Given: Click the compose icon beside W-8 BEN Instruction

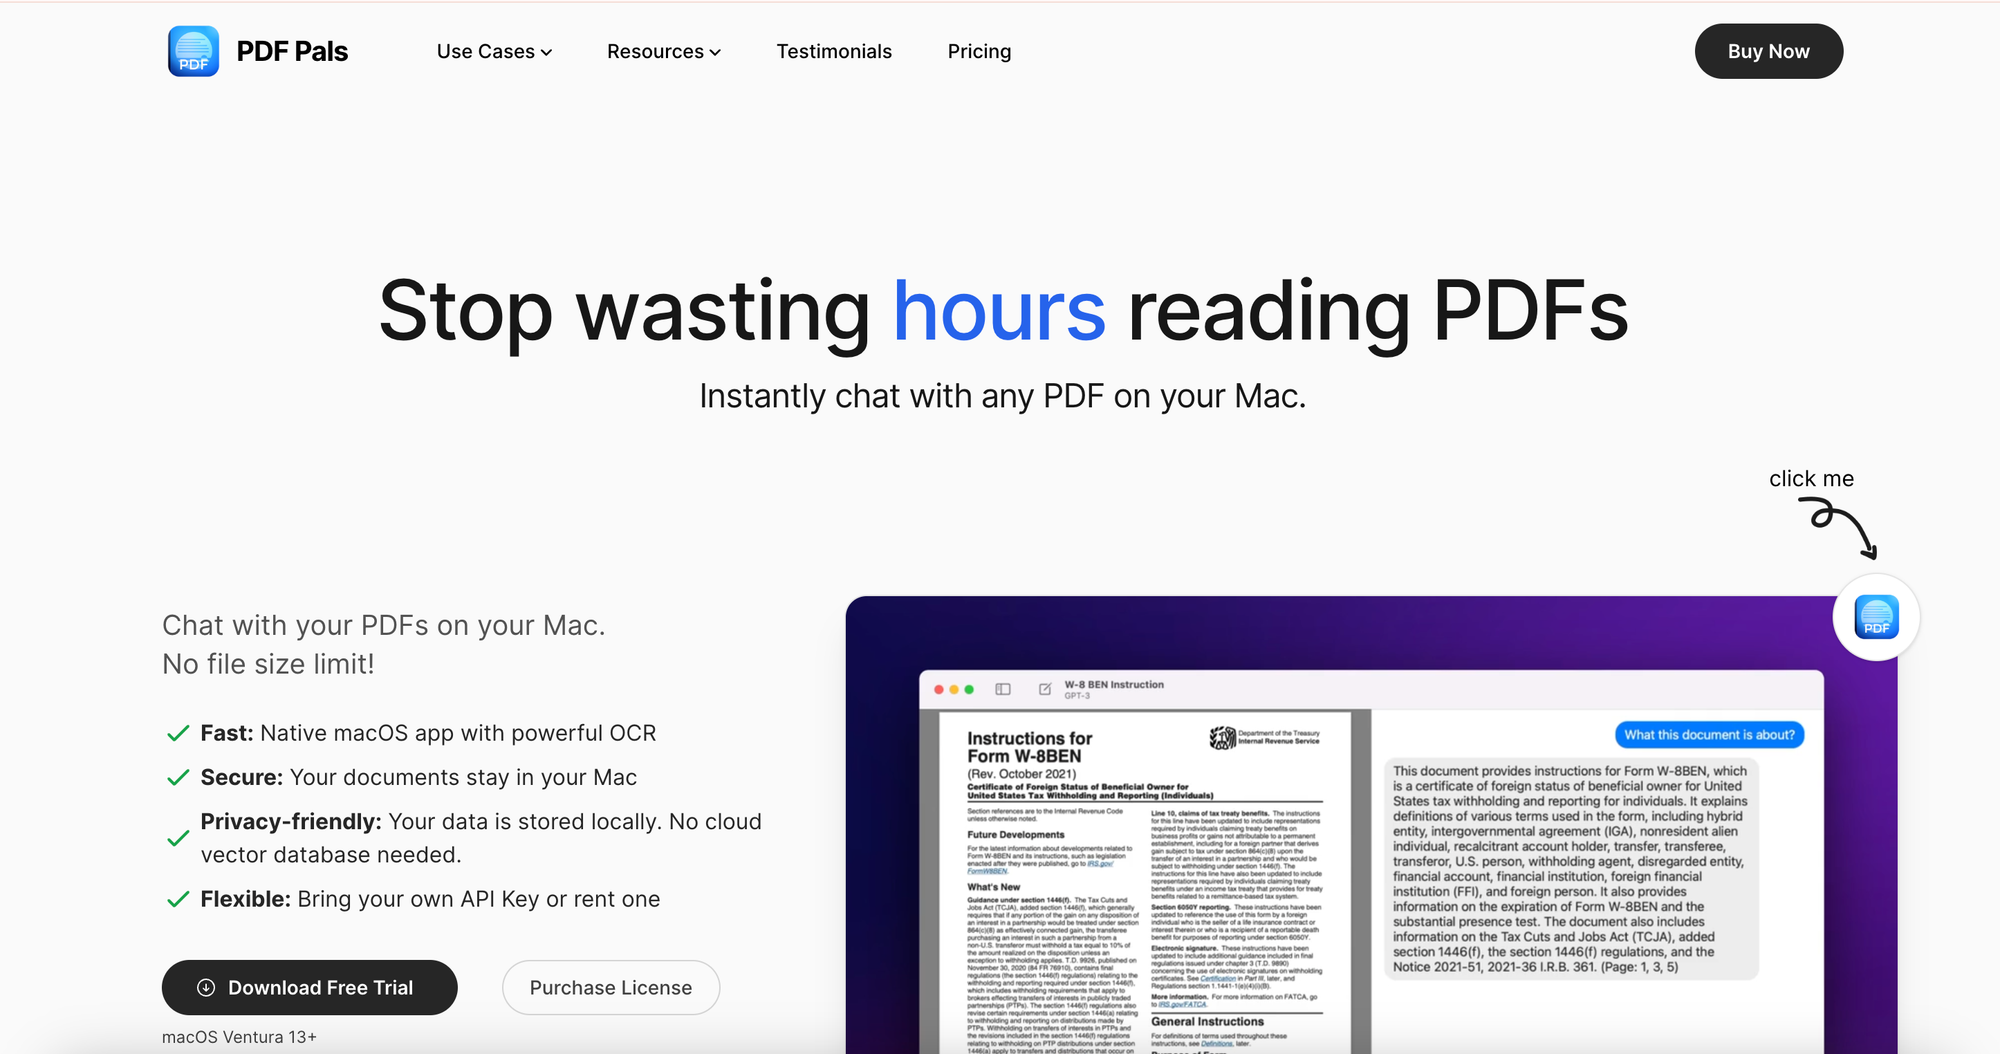Looking at the screenshot, I should [1045, 689].
